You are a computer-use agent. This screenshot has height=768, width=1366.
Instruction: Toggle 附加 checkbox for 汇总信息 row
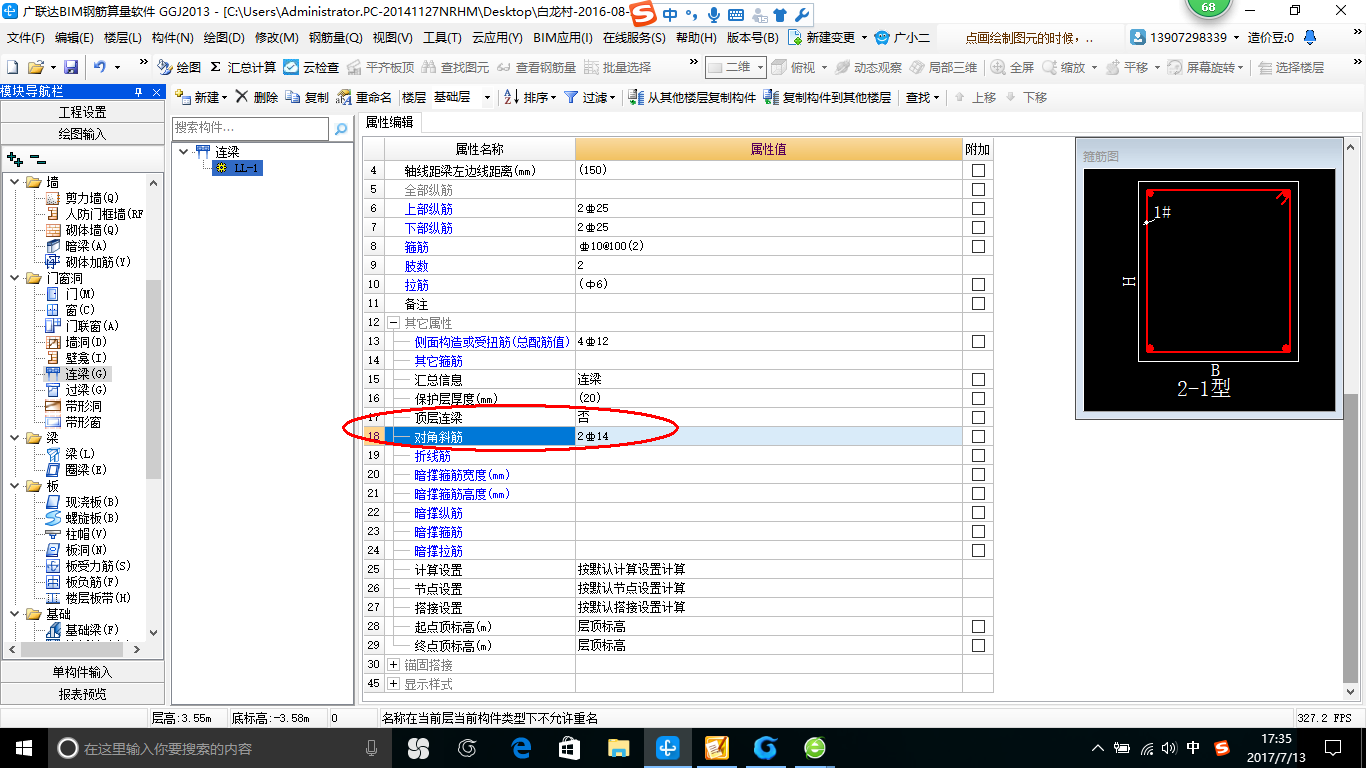[x=978, y=380]
